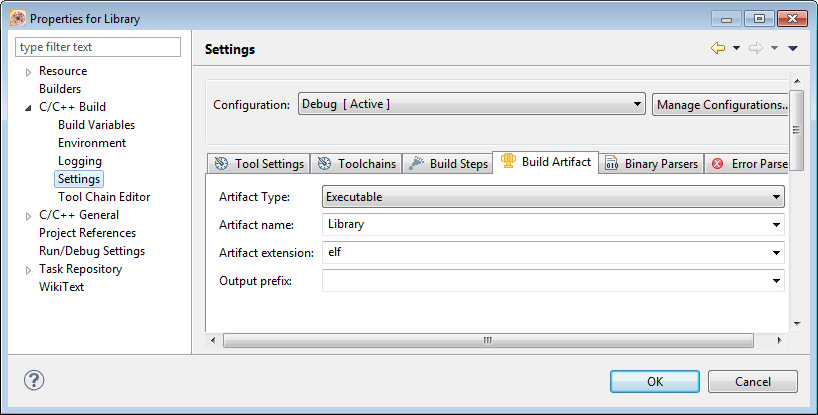Switch to the Tool Settings tab
818x415 pixels.
[x=259, y=164]
